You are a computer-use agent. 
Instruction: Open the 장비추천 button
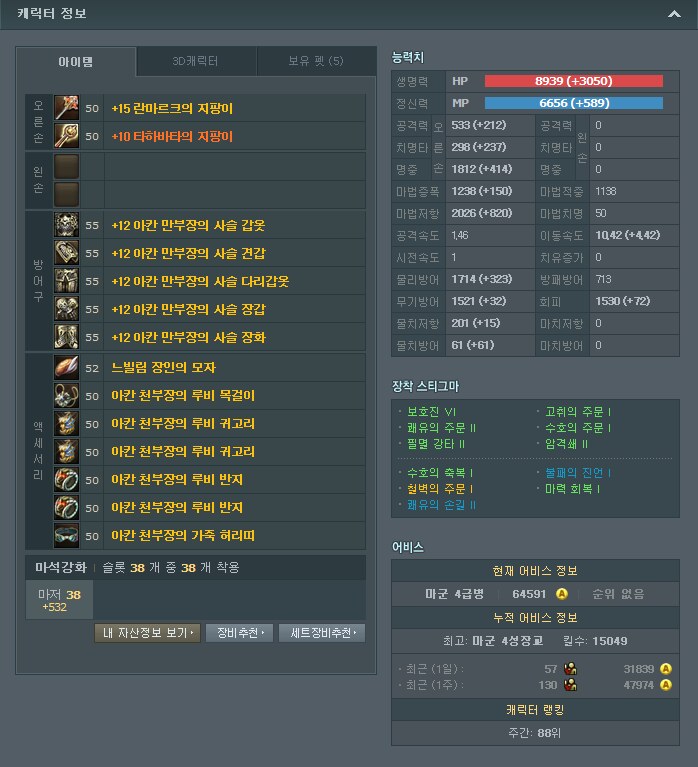240,633
